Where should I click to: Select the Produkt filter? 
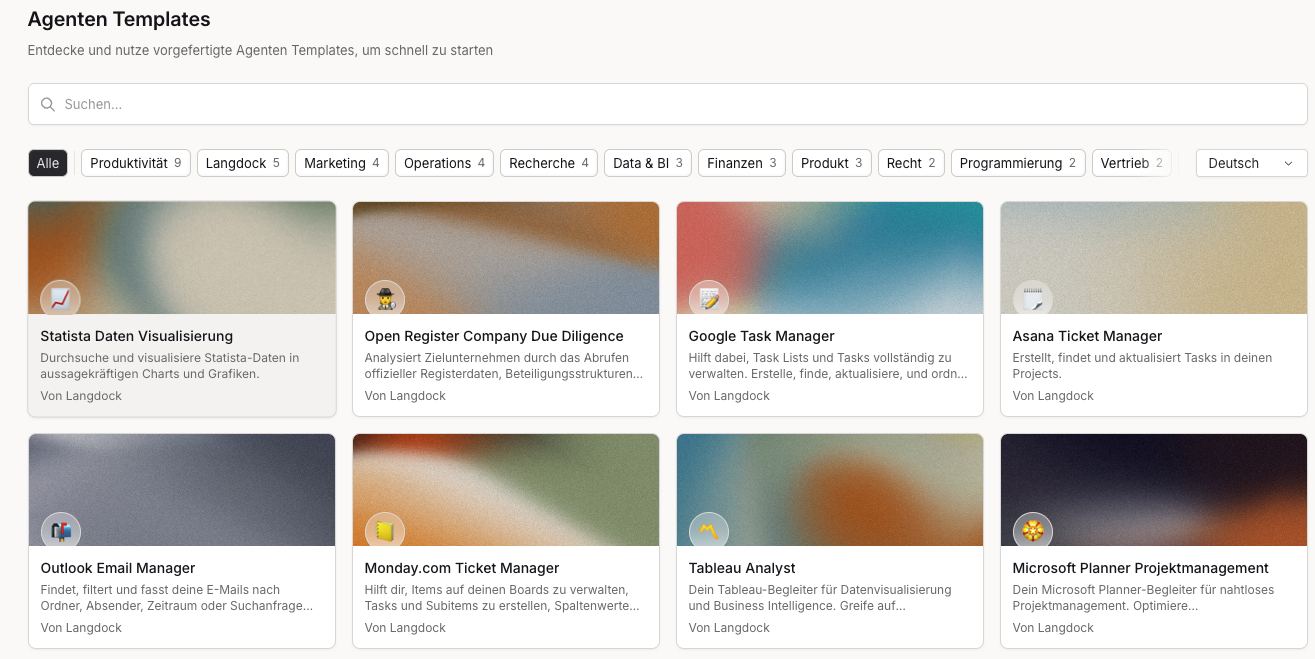click(x=832, y=163)
